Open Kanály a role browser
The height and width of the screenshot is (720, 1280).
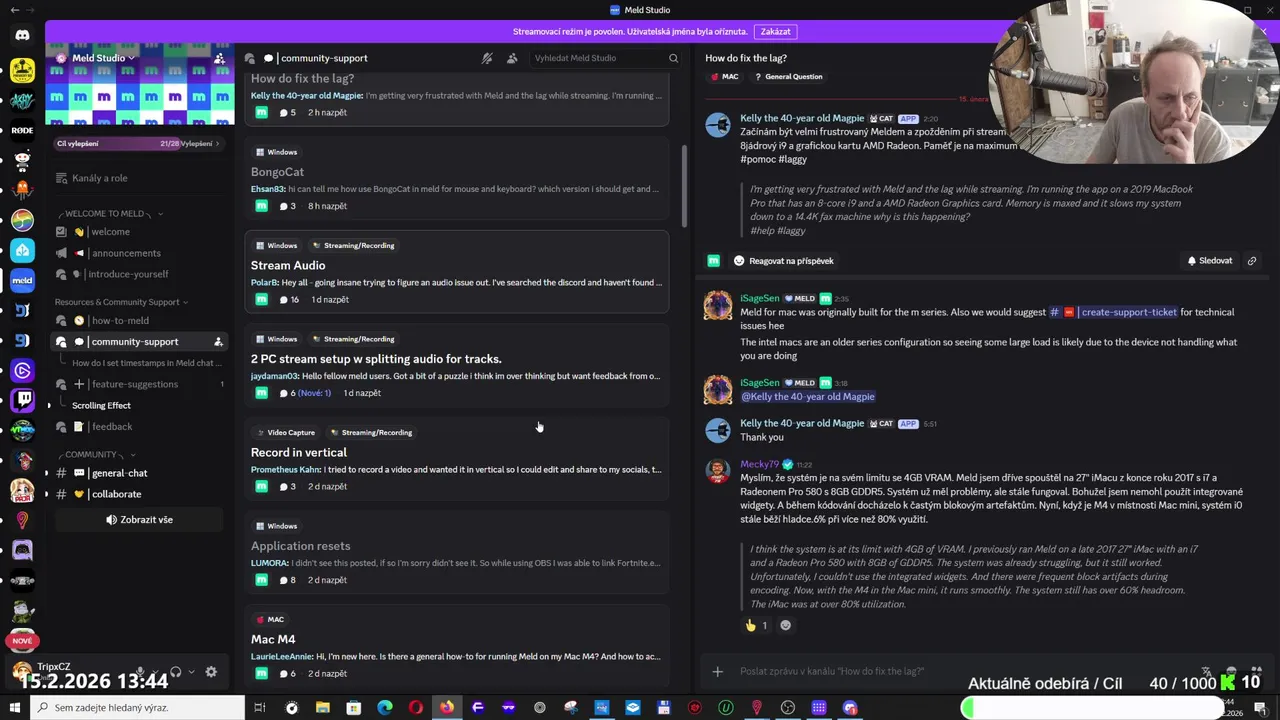(140, 178)
